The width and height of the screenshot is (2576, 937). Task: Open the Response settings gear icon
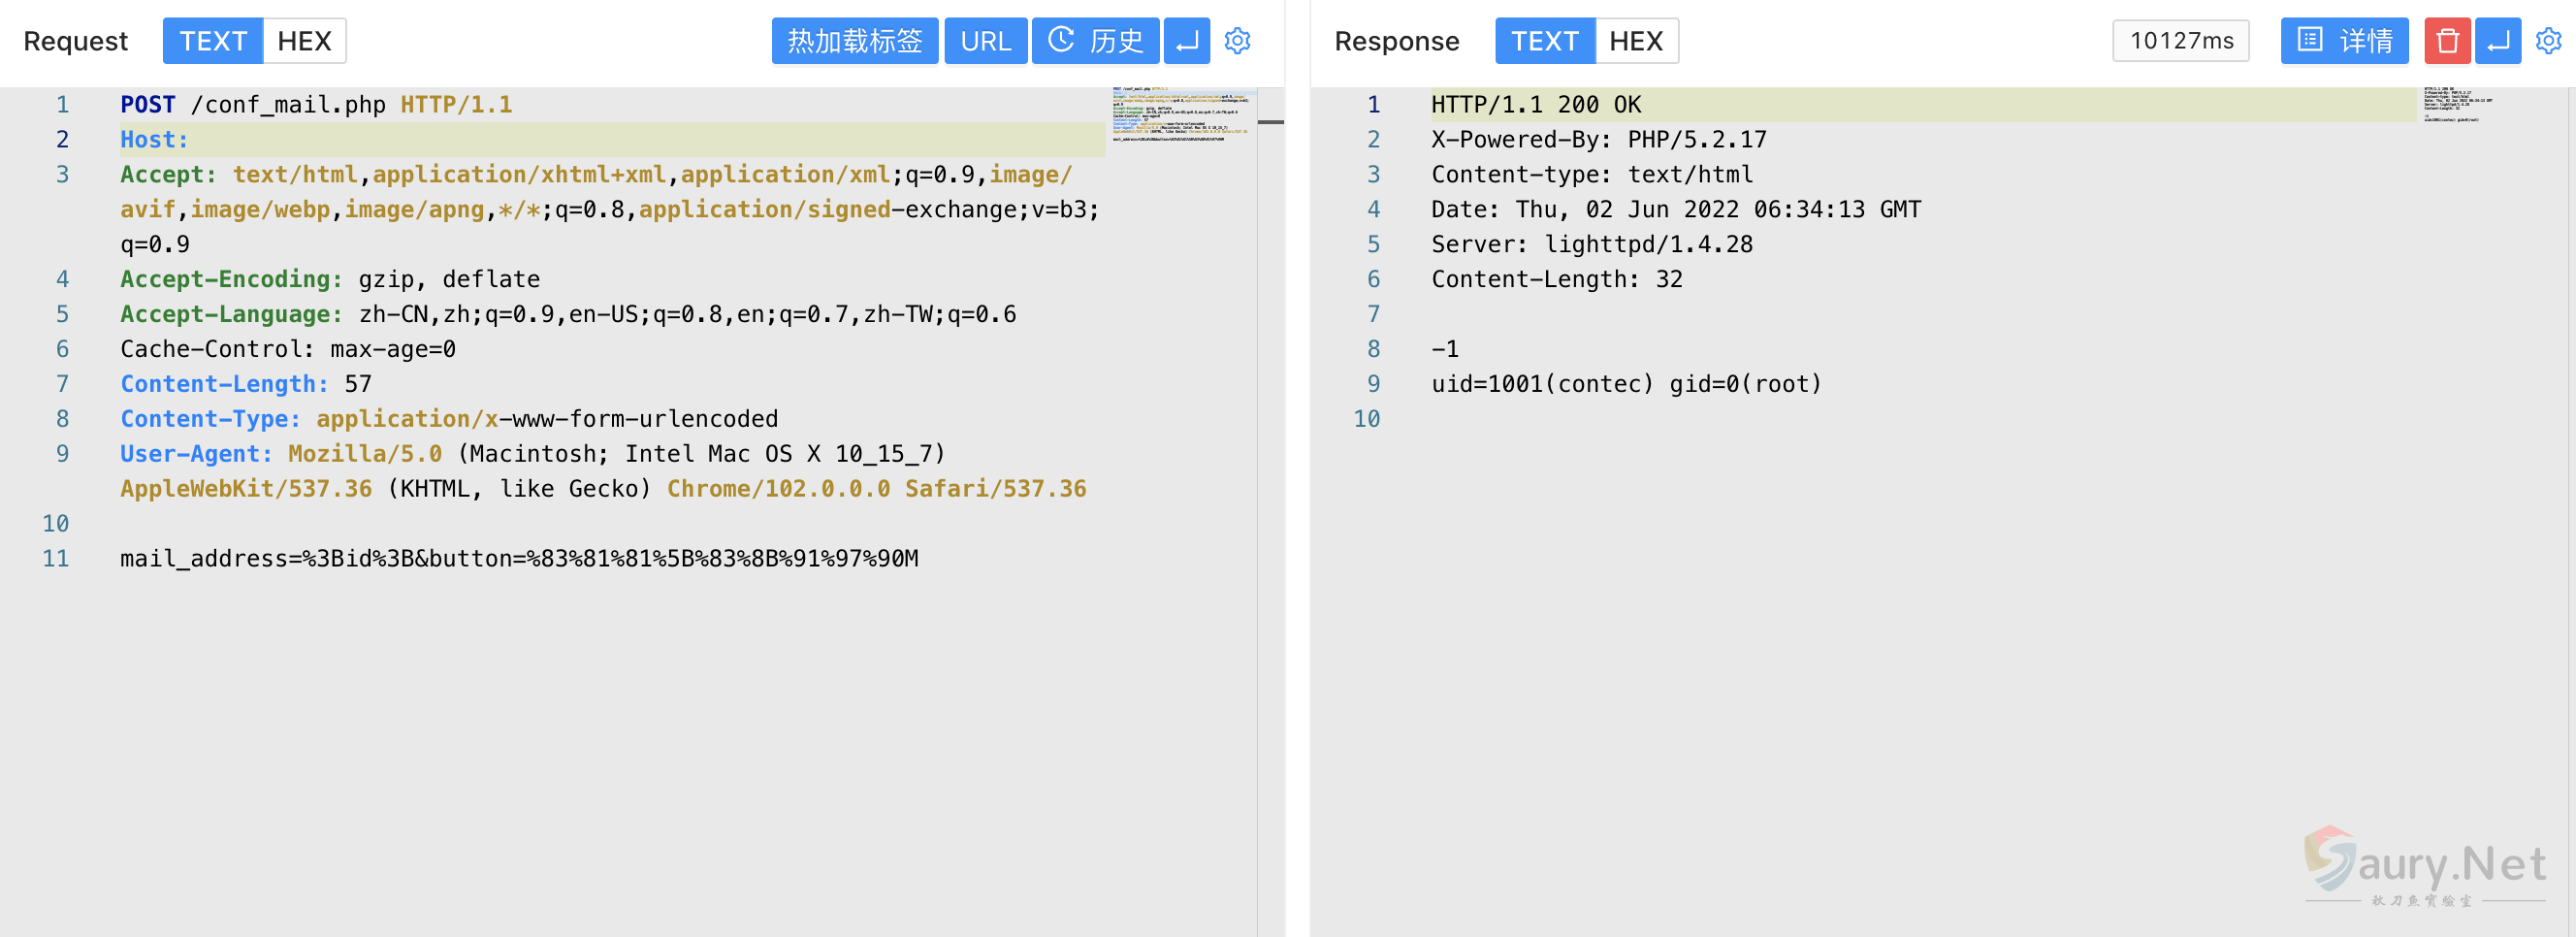[2548, 41]
